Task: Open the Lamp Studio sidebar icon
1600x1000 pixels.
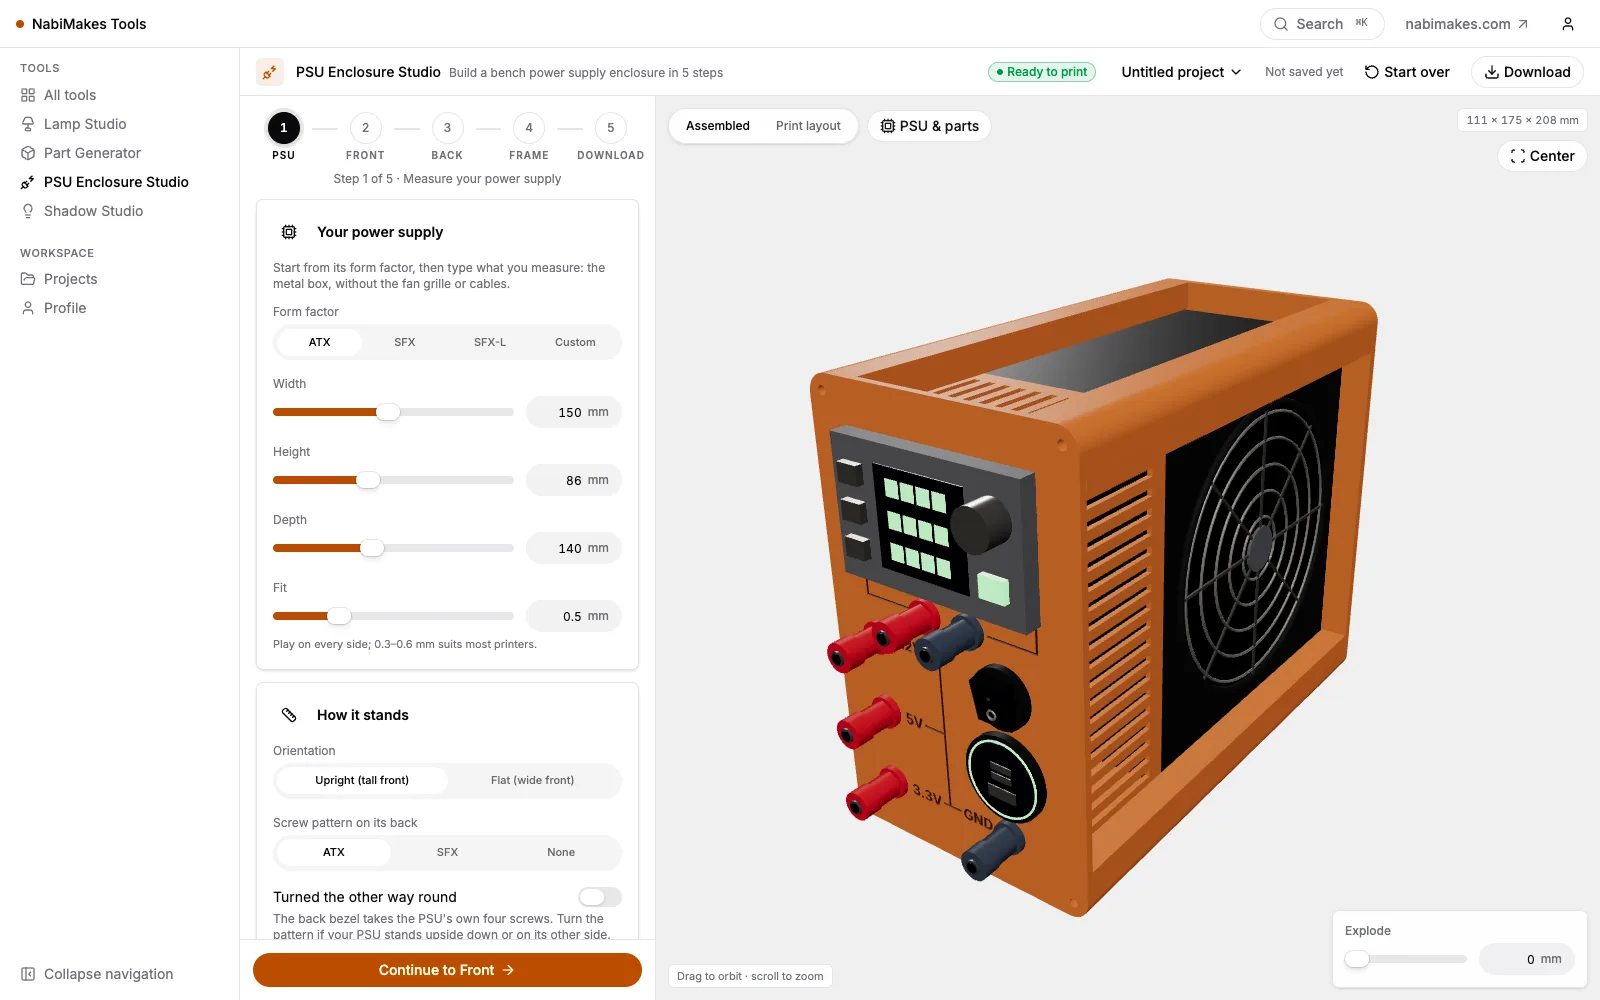Action: pos(28,124)
